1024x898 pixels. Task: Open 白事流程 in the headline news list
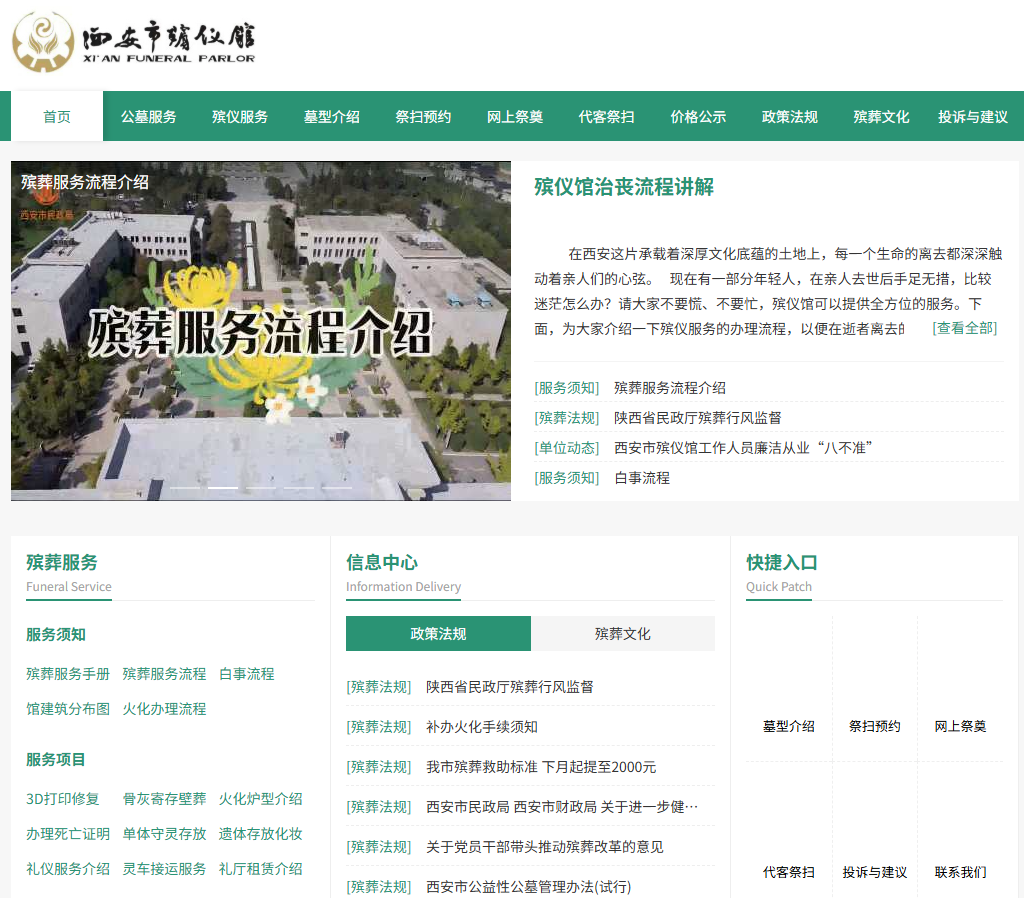pyautogui.click(x=642, y=478)
